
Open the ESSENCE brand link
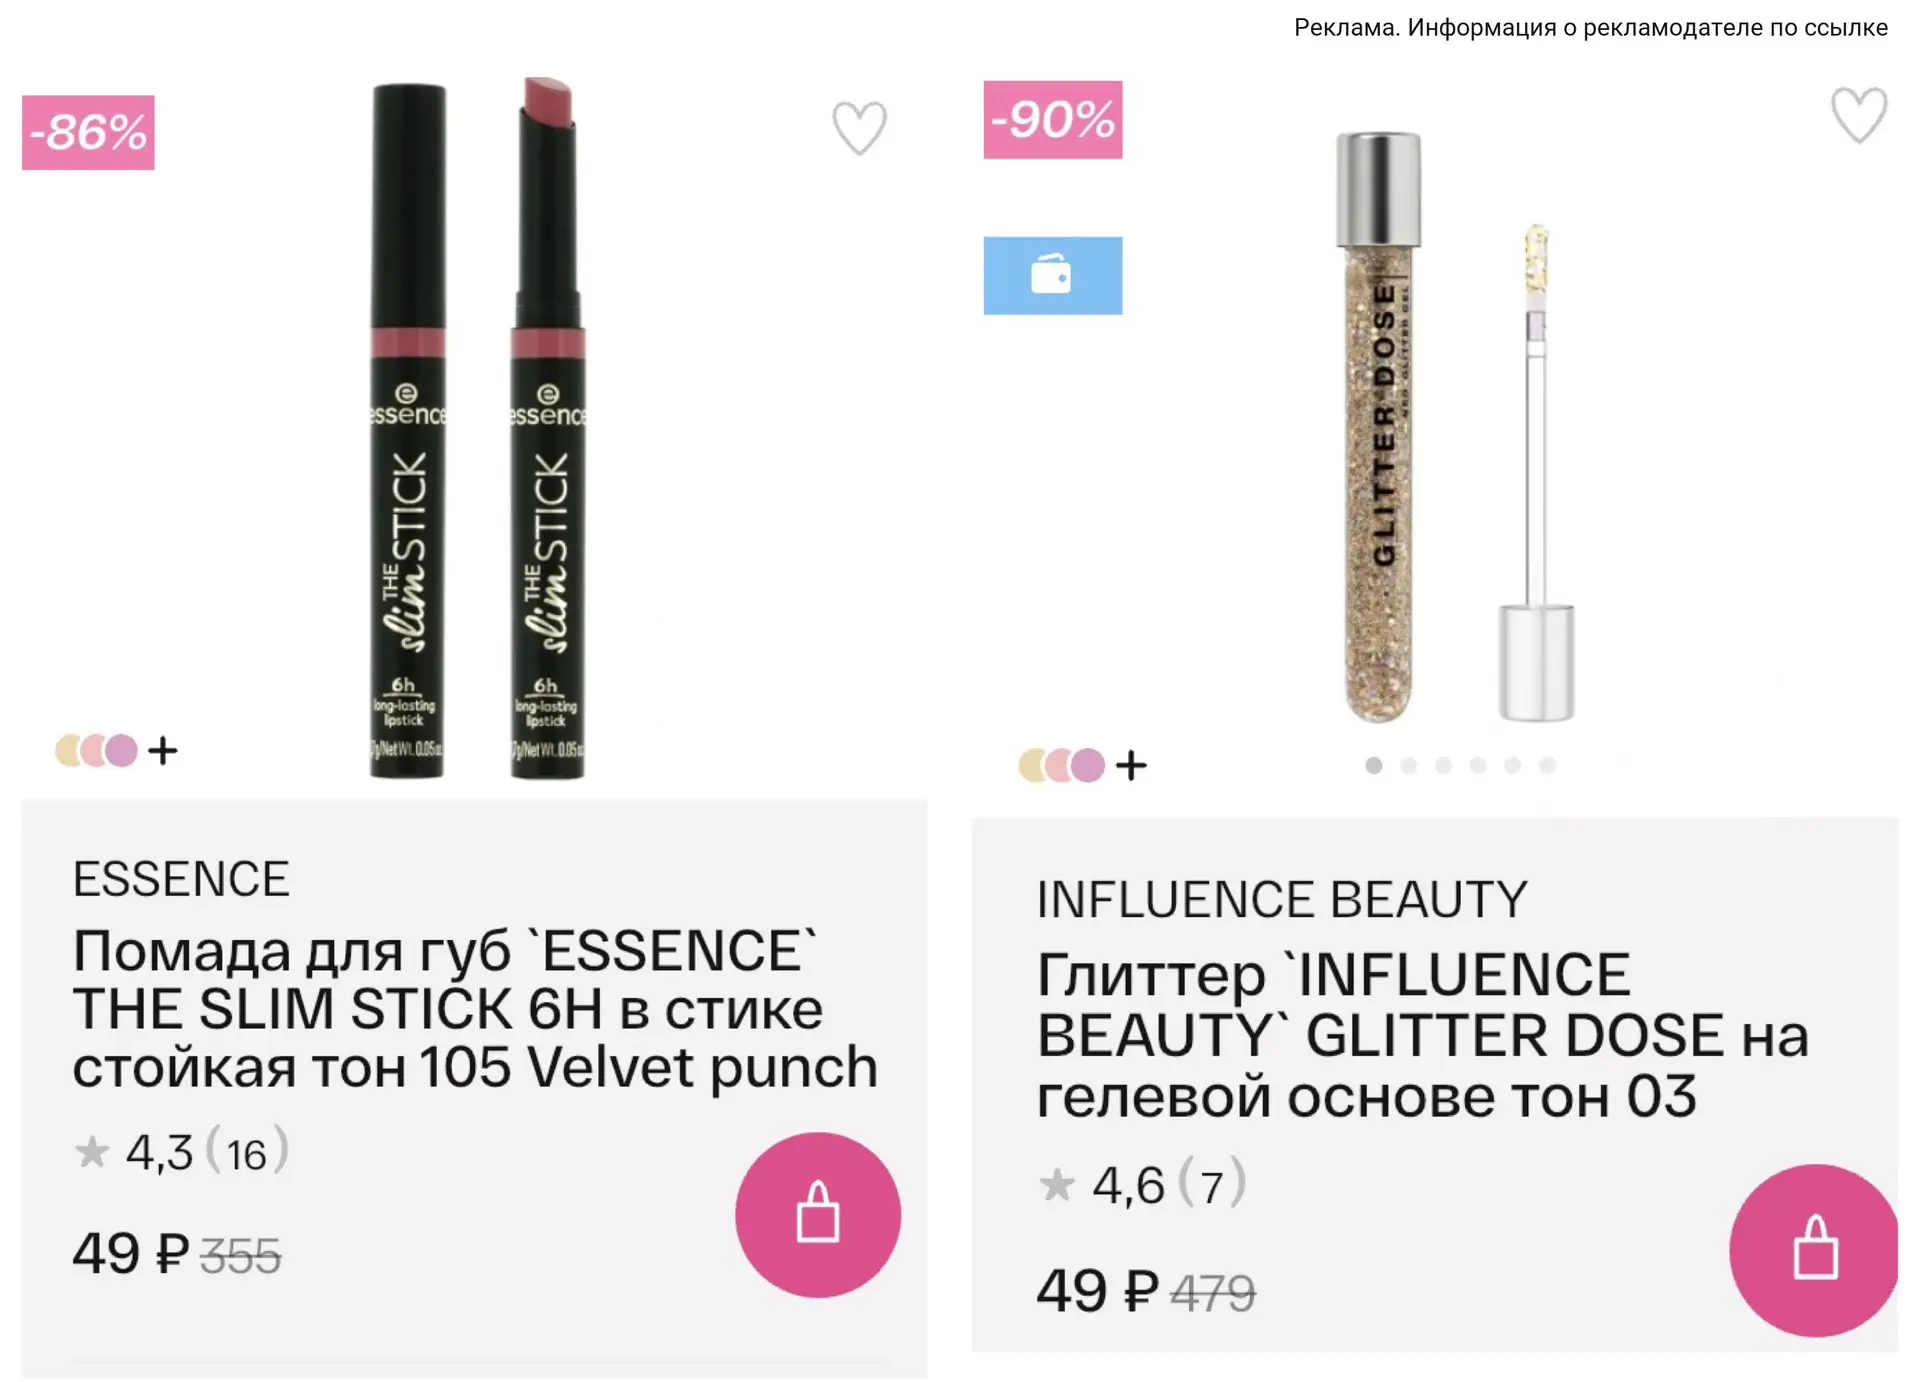(x=181, y=879)
